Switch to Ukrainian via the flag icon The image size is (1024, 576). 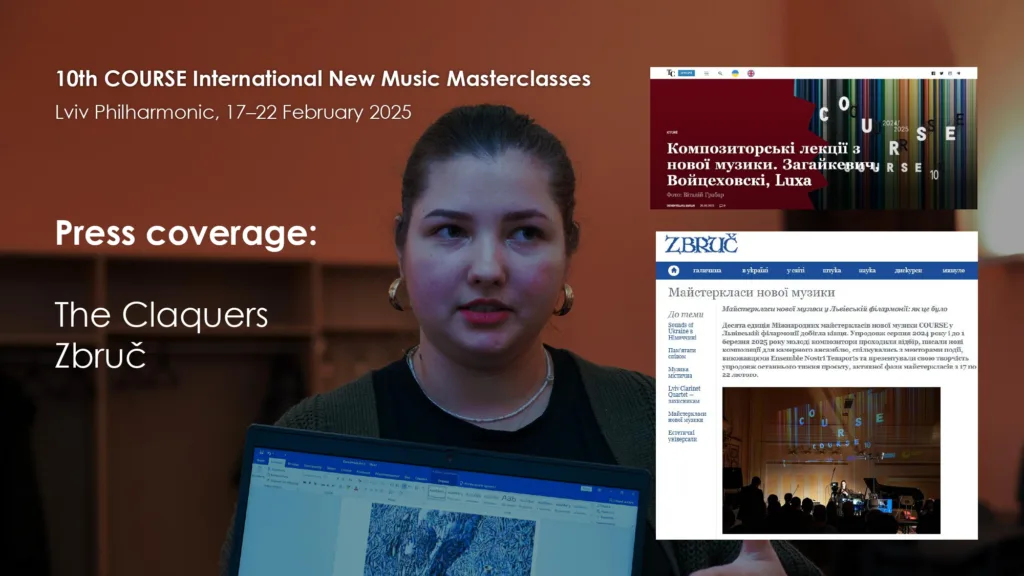pyautogui.click(x=735, y=73)
